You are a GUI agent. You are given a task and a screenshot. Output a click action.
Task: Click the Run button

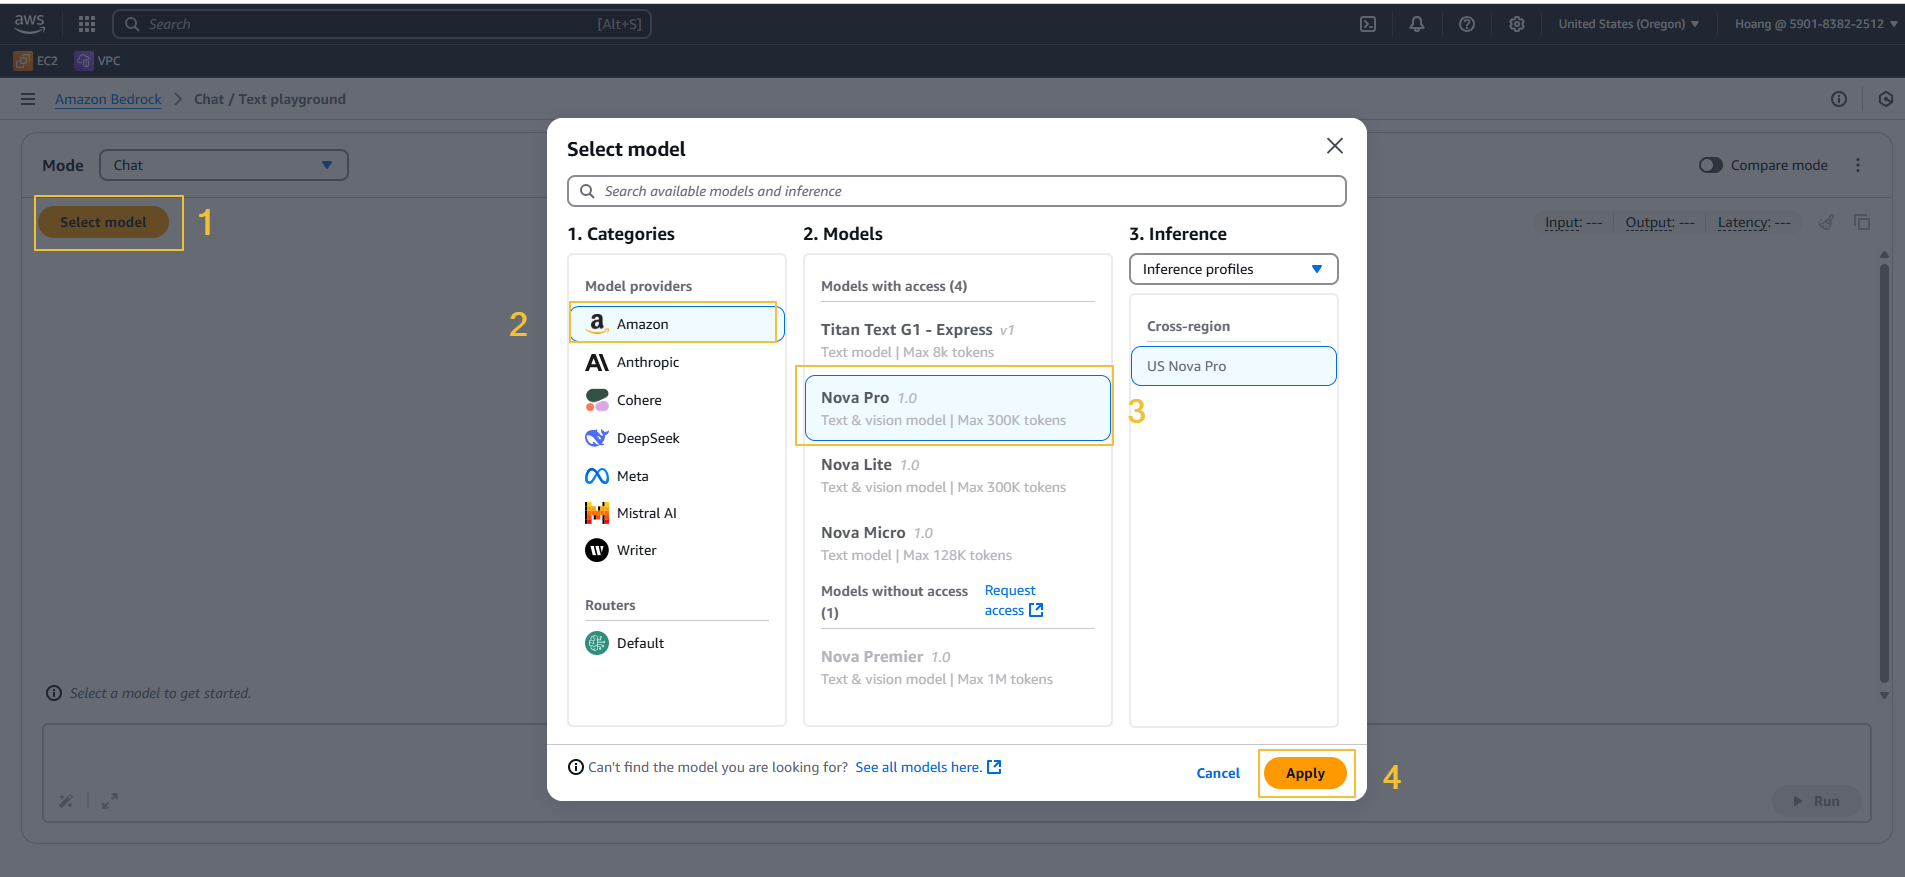(1817, 801)
